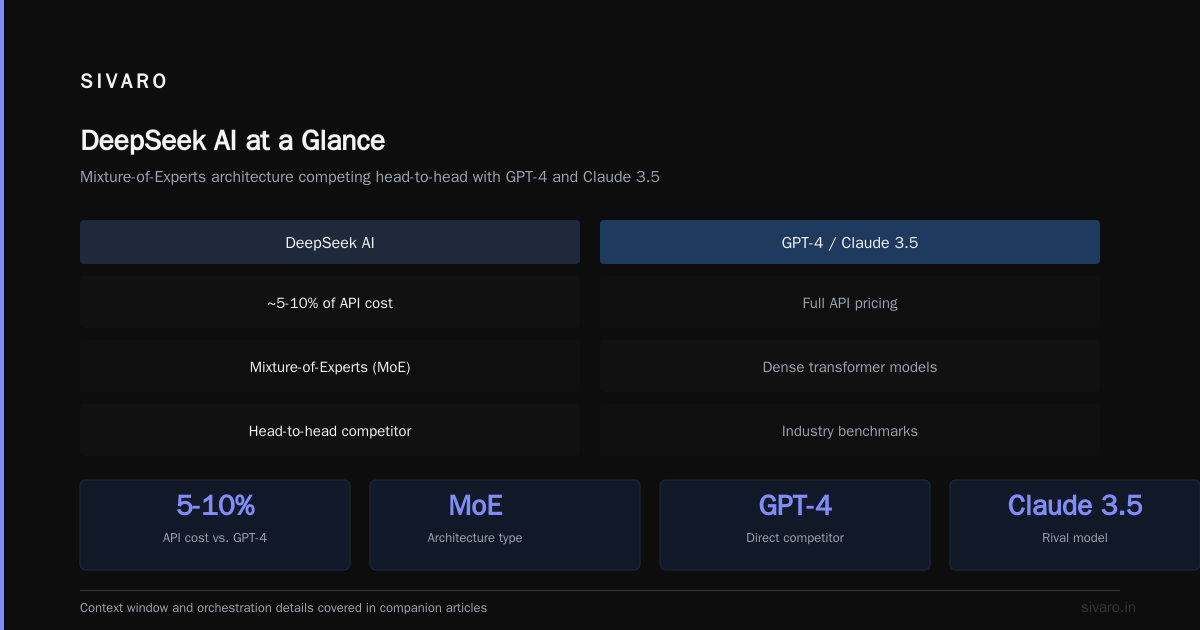The height and width of the screenshot is (630, 1200).
Task: Click the large MoE stat value
Action: pyautogui.click(x=475, y=505)
